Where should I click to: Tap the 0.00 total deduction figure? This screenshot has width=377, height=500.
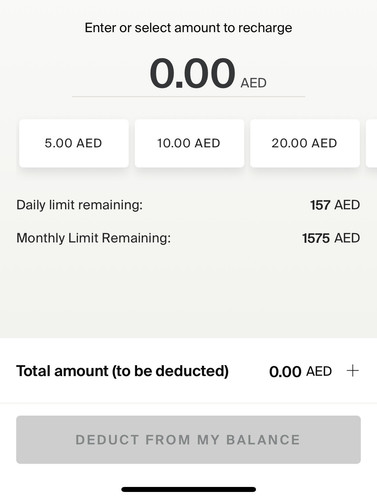(285, 371)
